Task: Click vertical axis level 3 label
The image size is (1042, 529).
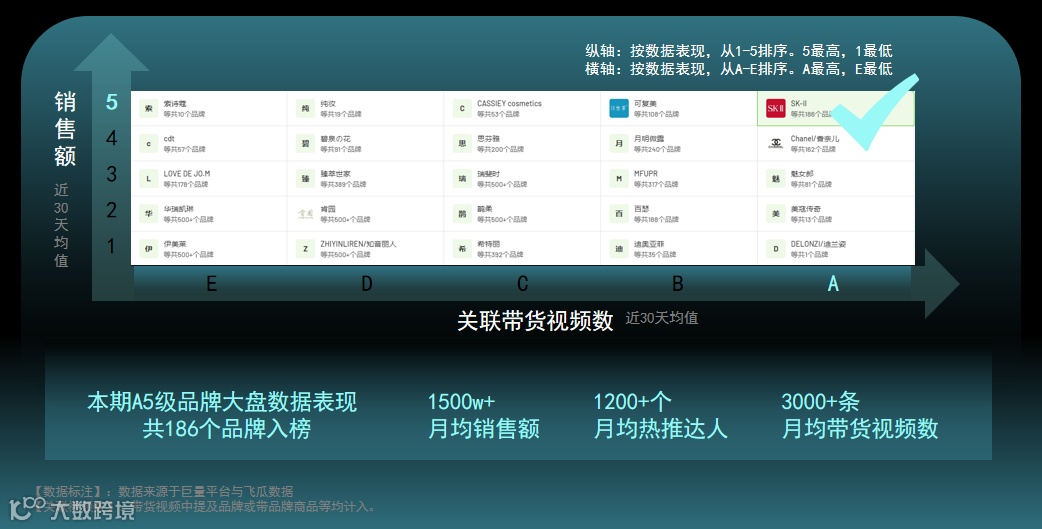Action: pyautogui.click(x=112, y=174)
